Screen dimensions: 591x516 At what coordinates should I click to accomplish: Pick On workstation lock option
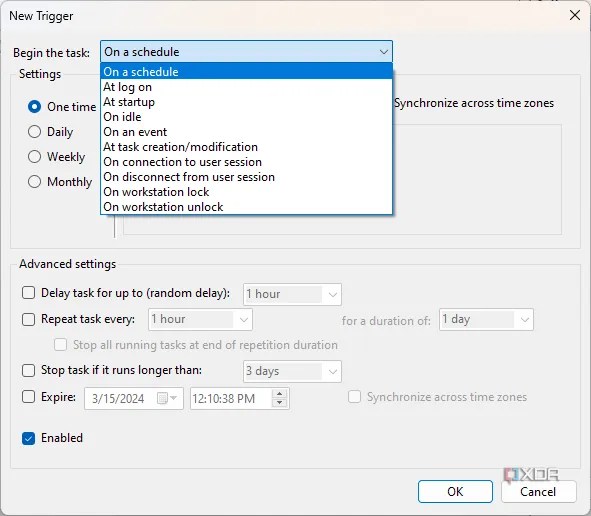pyautogui.click(x=246, y=192)
